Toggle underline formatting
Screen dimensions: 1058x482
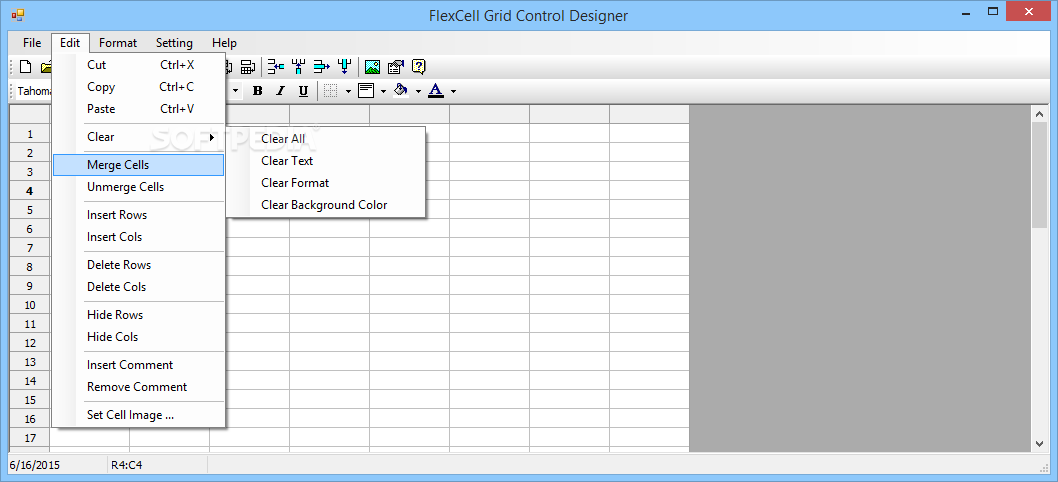point(304,91)
